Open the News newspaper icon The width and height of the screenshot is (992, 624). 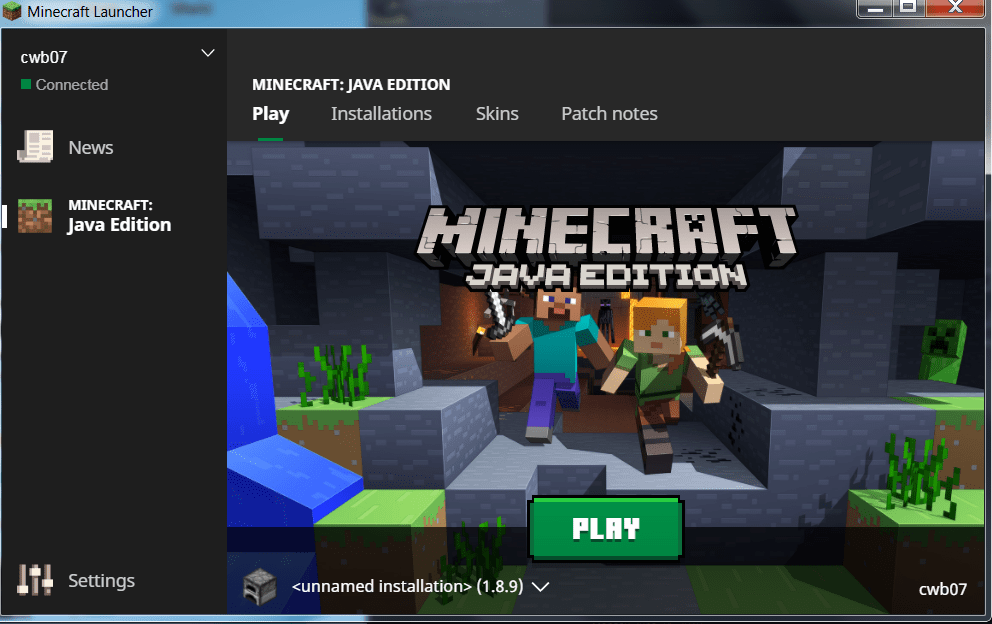coord(35,147)
